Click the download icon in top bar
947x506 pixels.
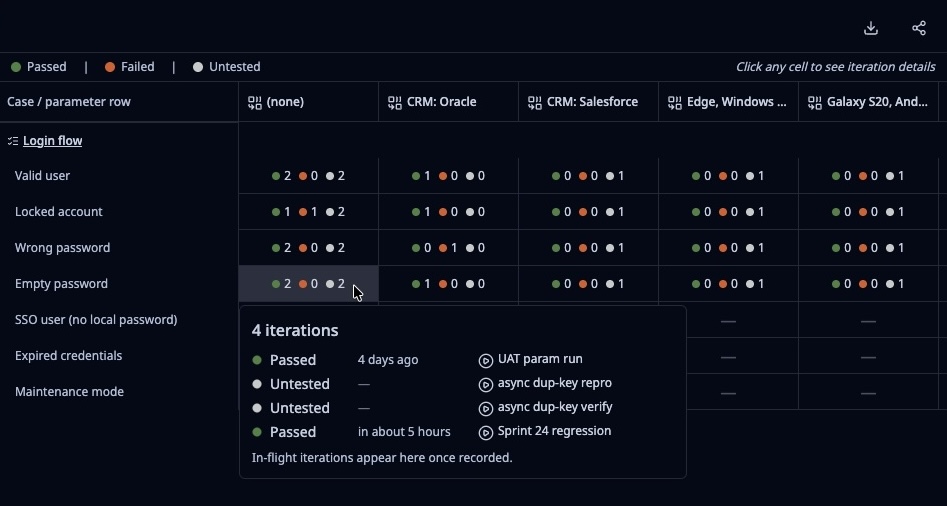870,28
